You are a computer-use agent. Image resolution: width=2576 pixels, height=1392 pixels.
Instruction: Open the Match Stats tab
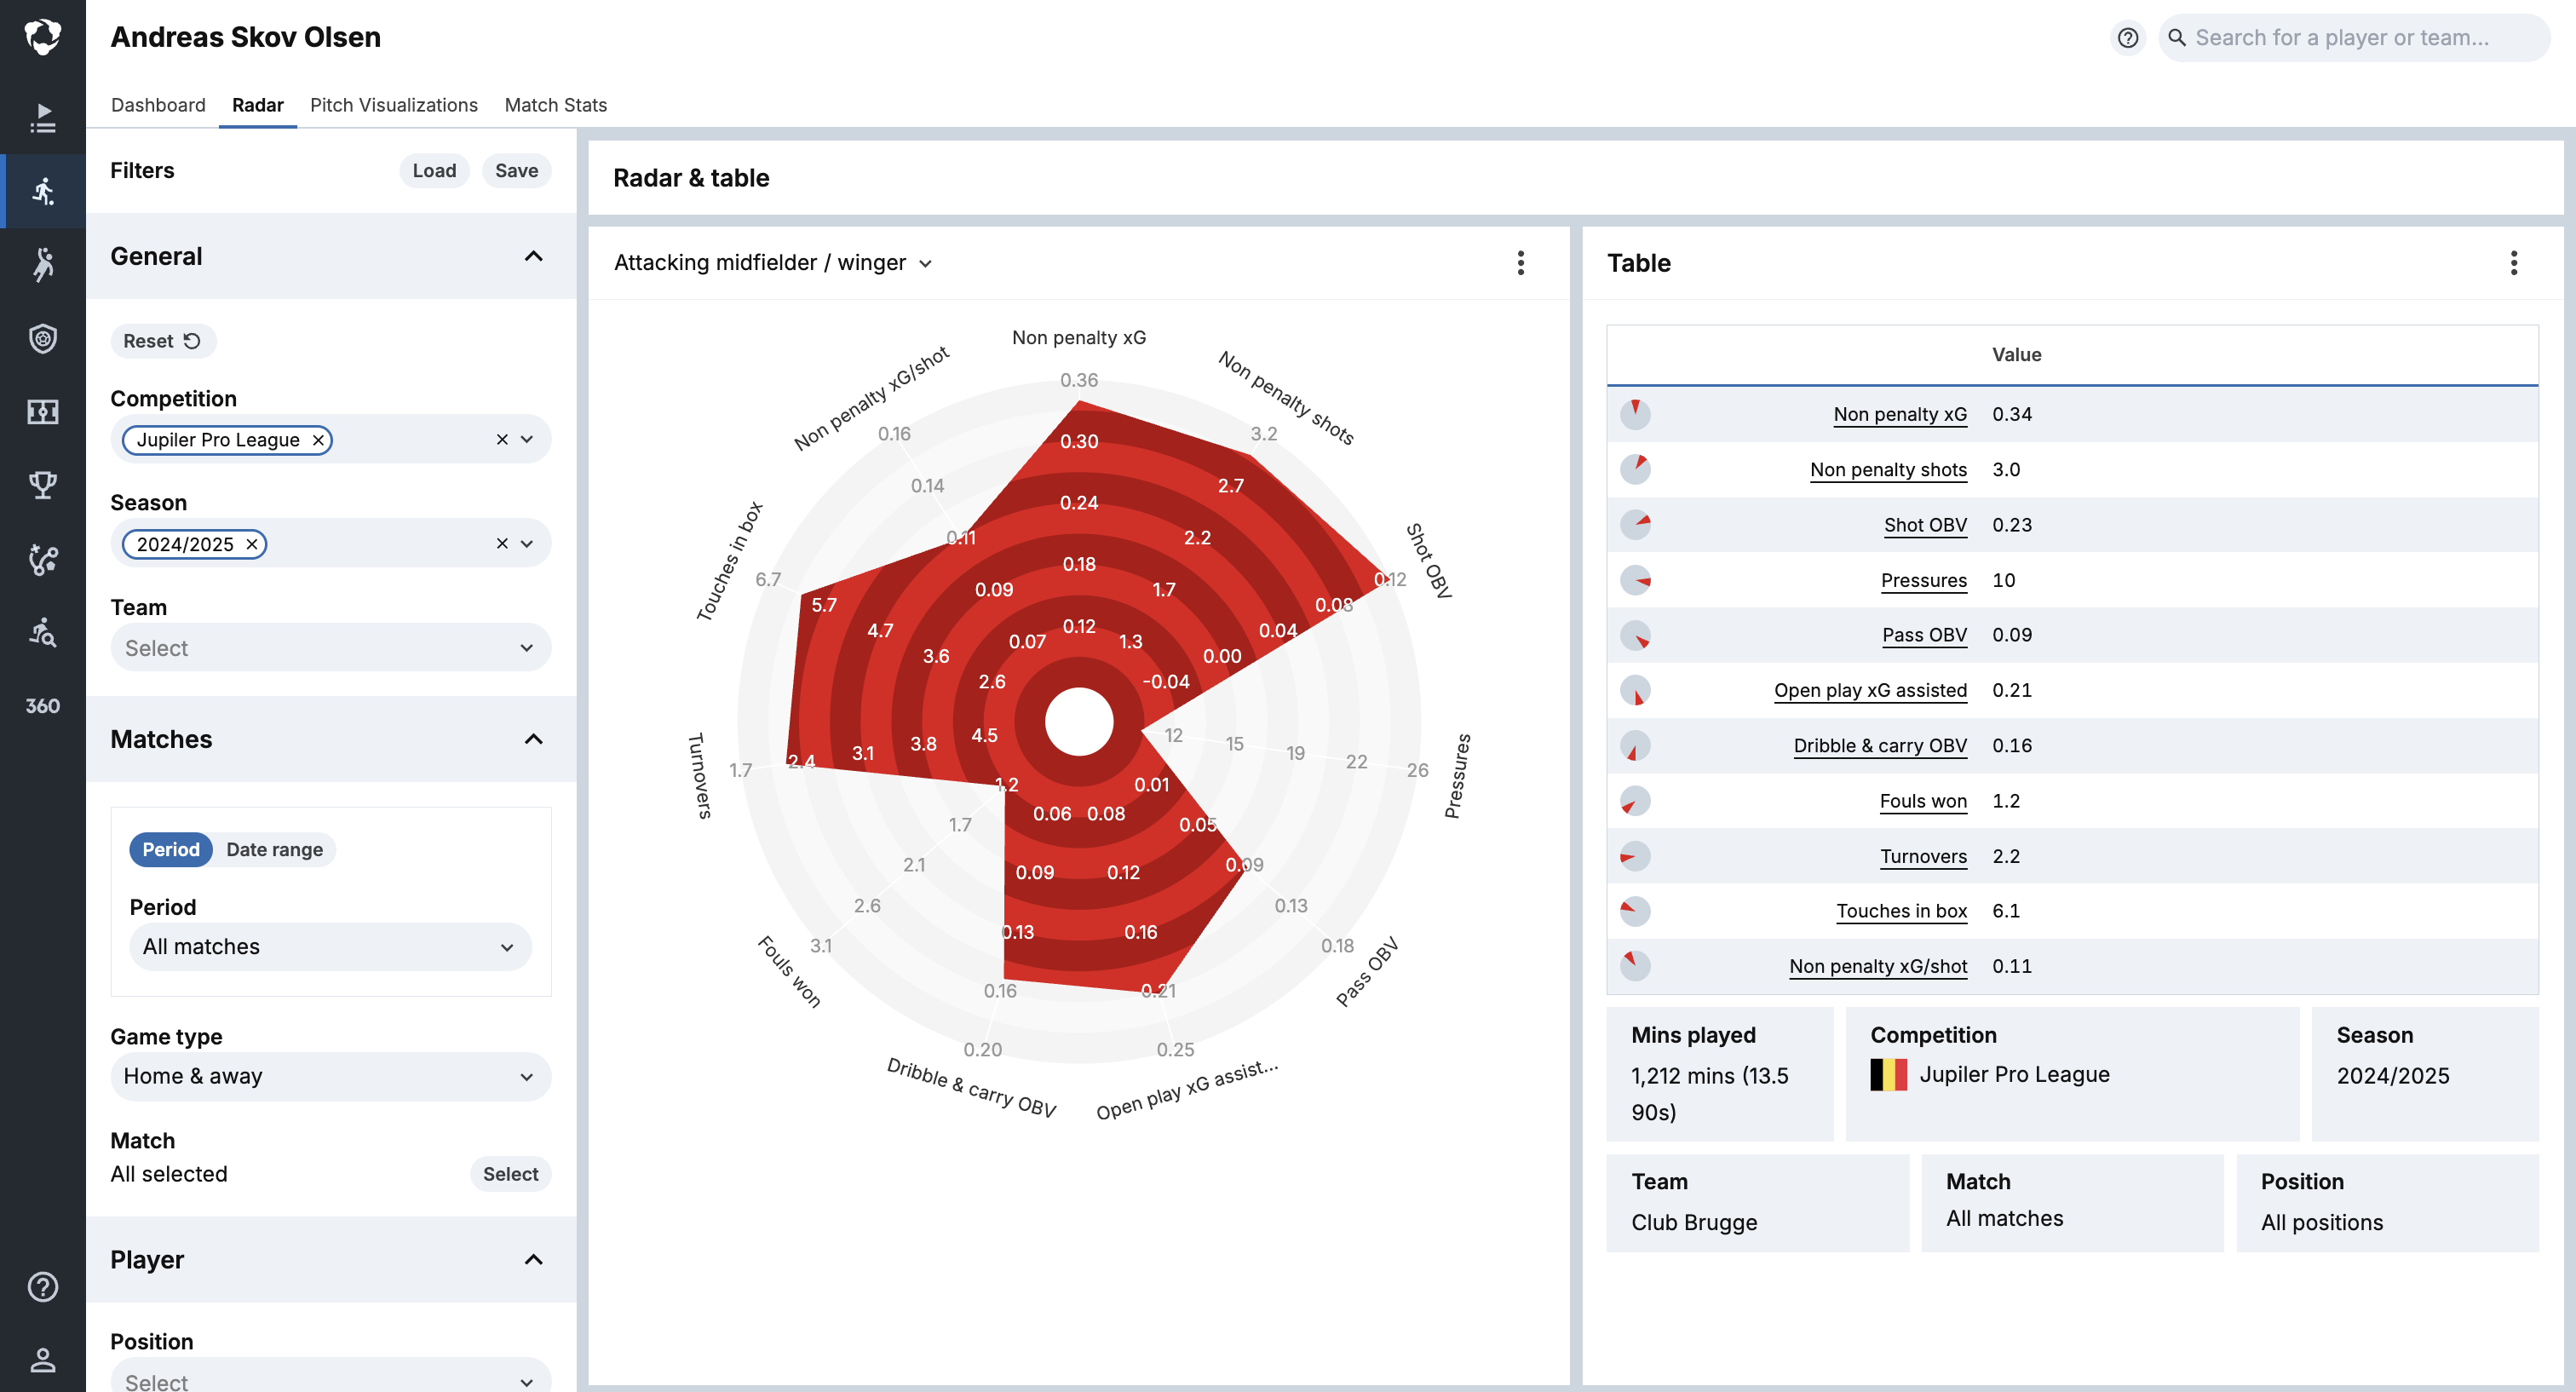tap(555, 105)
